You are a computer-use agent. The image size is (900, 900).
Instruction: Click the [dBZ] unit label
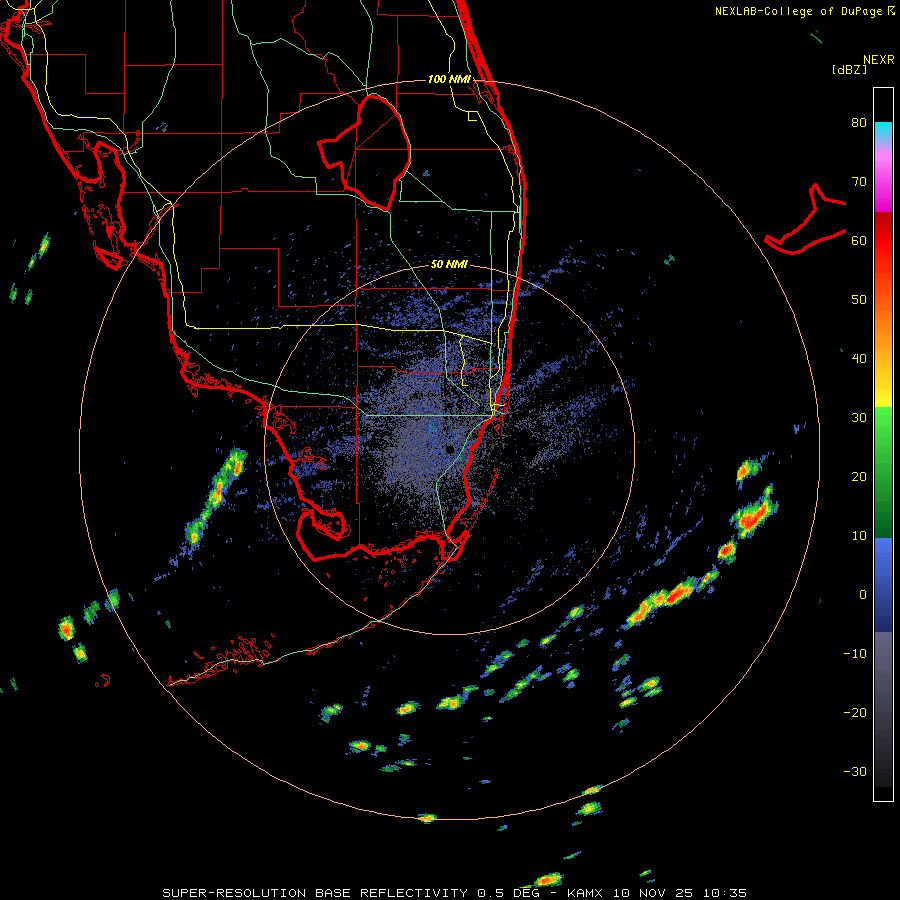tap(849, 69)
